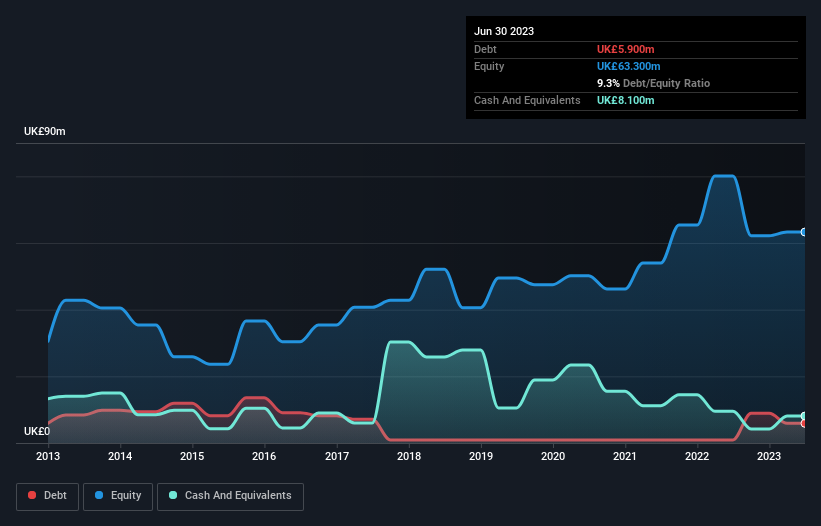Click the teal Cash legend dot

pyautogui.click(x=173, y=495)
